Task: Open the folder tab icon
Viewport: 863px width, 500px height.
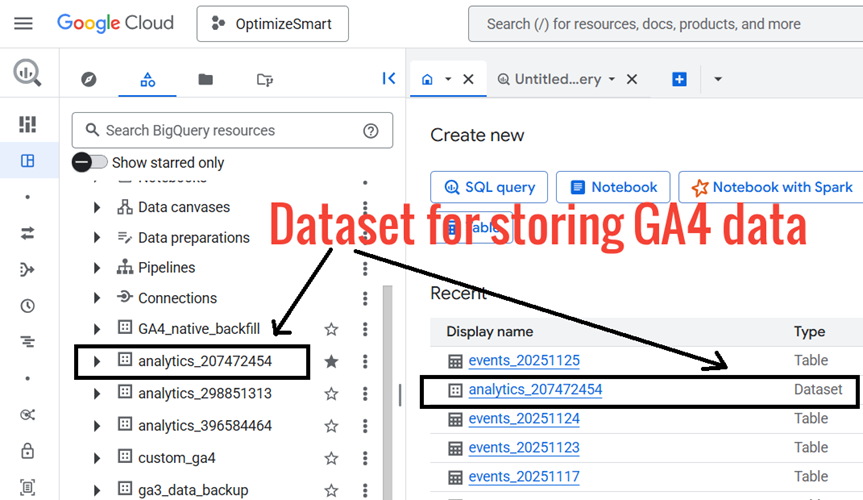Action: (205, 79)
